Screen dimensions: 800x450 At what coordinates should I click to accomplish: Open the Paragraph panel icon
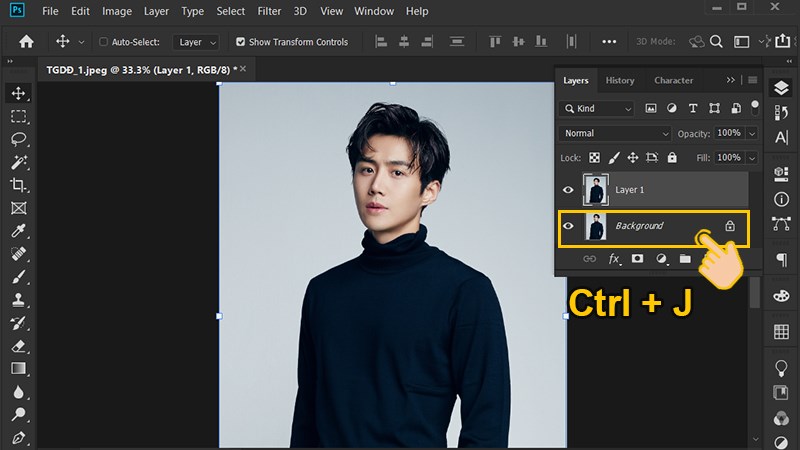tap(781, 260)
